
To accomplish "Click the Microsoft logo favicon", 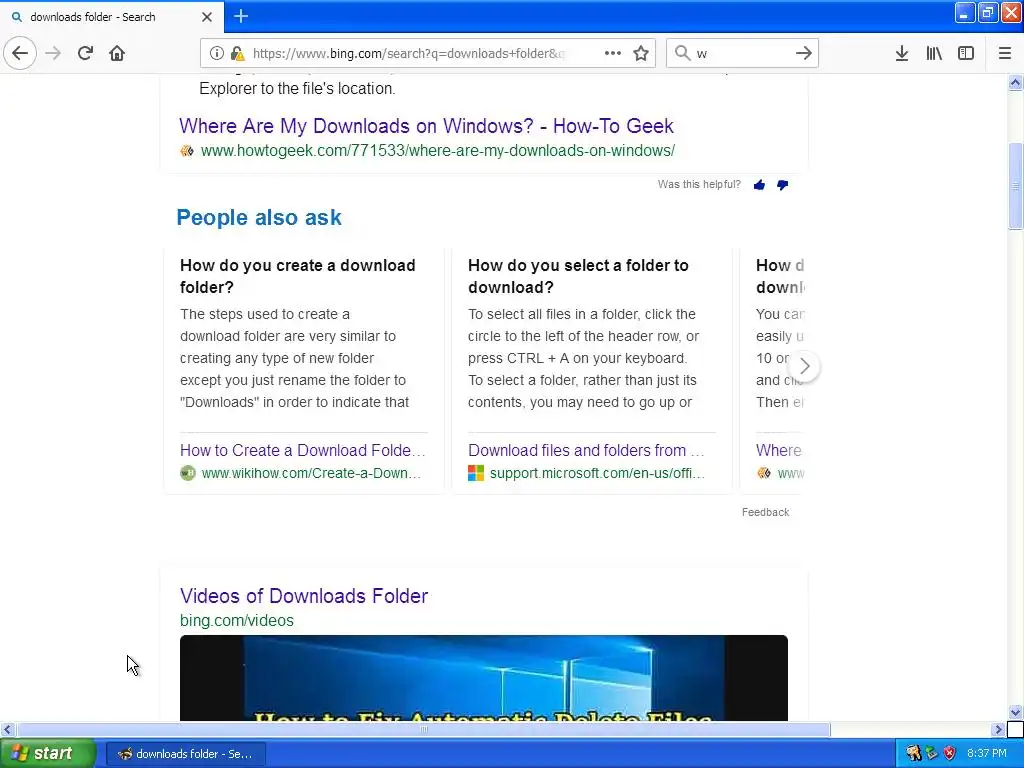I will (476, 473).
